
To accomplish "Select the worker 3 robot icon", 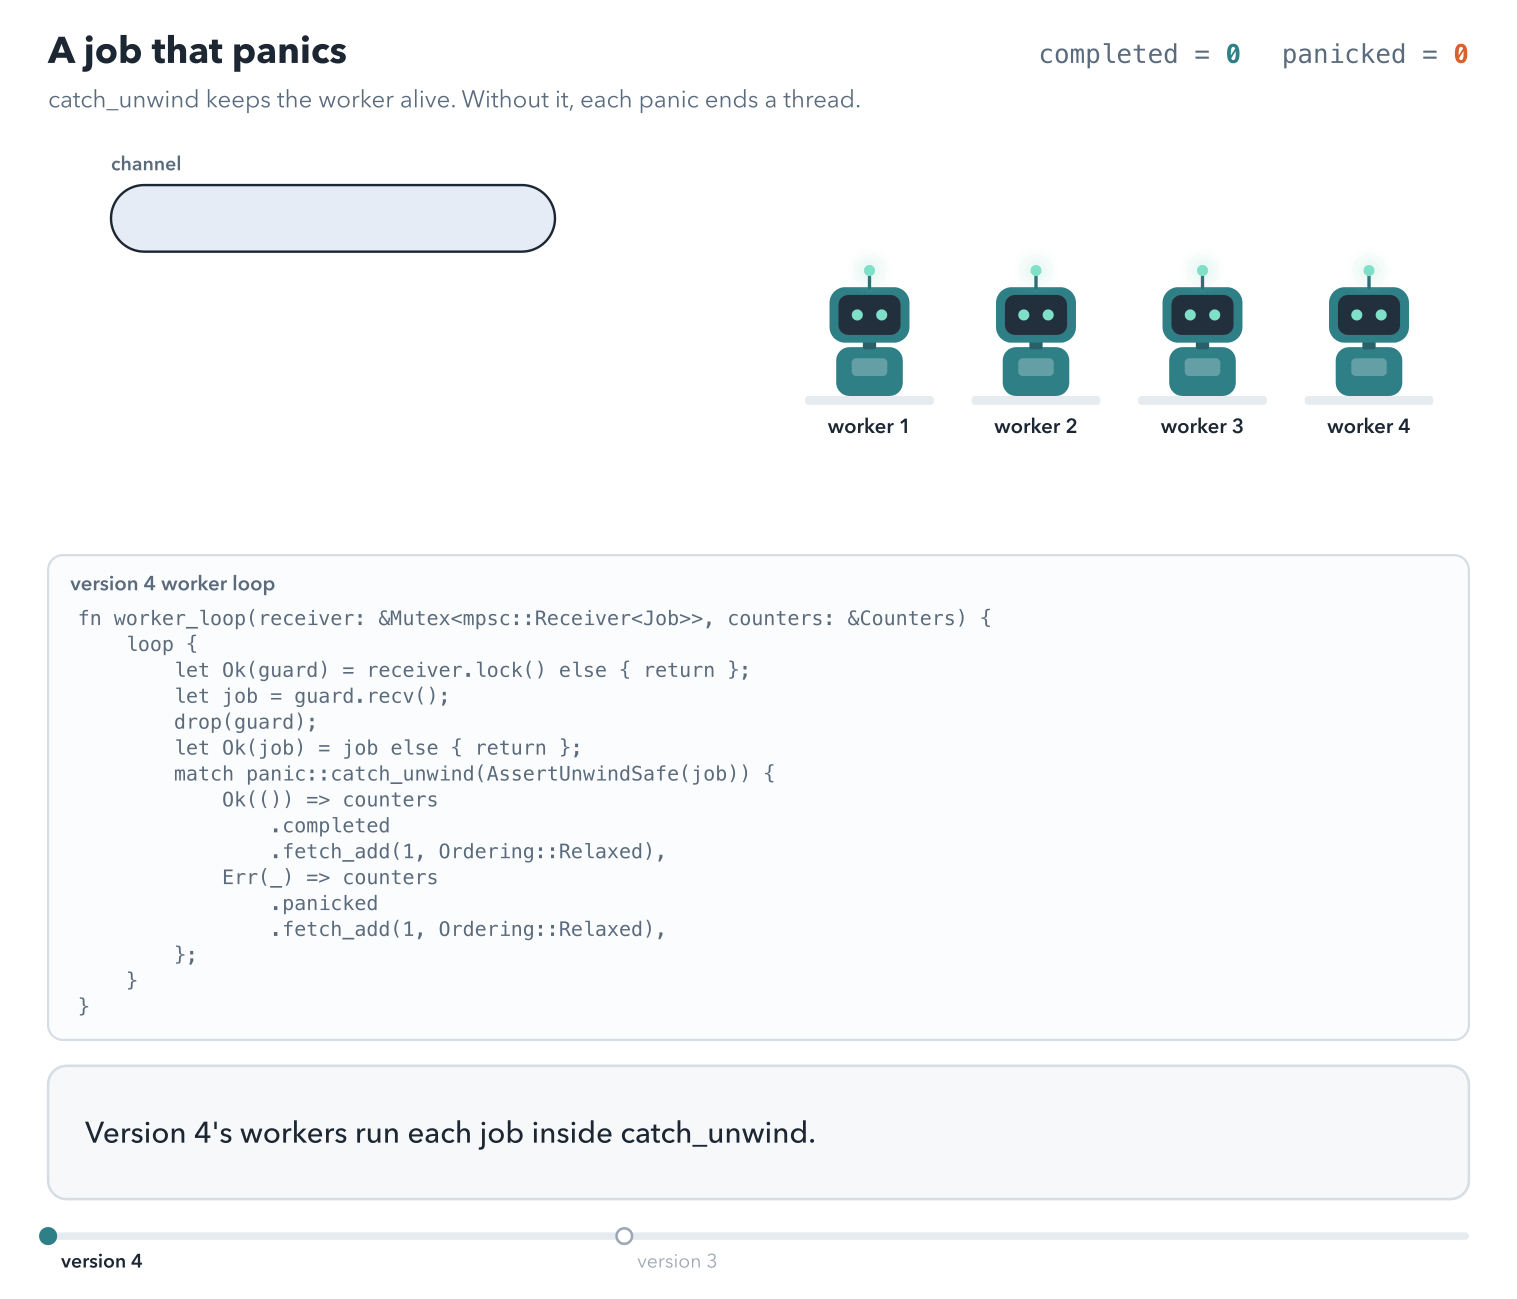I will (x=1202, y=331).
